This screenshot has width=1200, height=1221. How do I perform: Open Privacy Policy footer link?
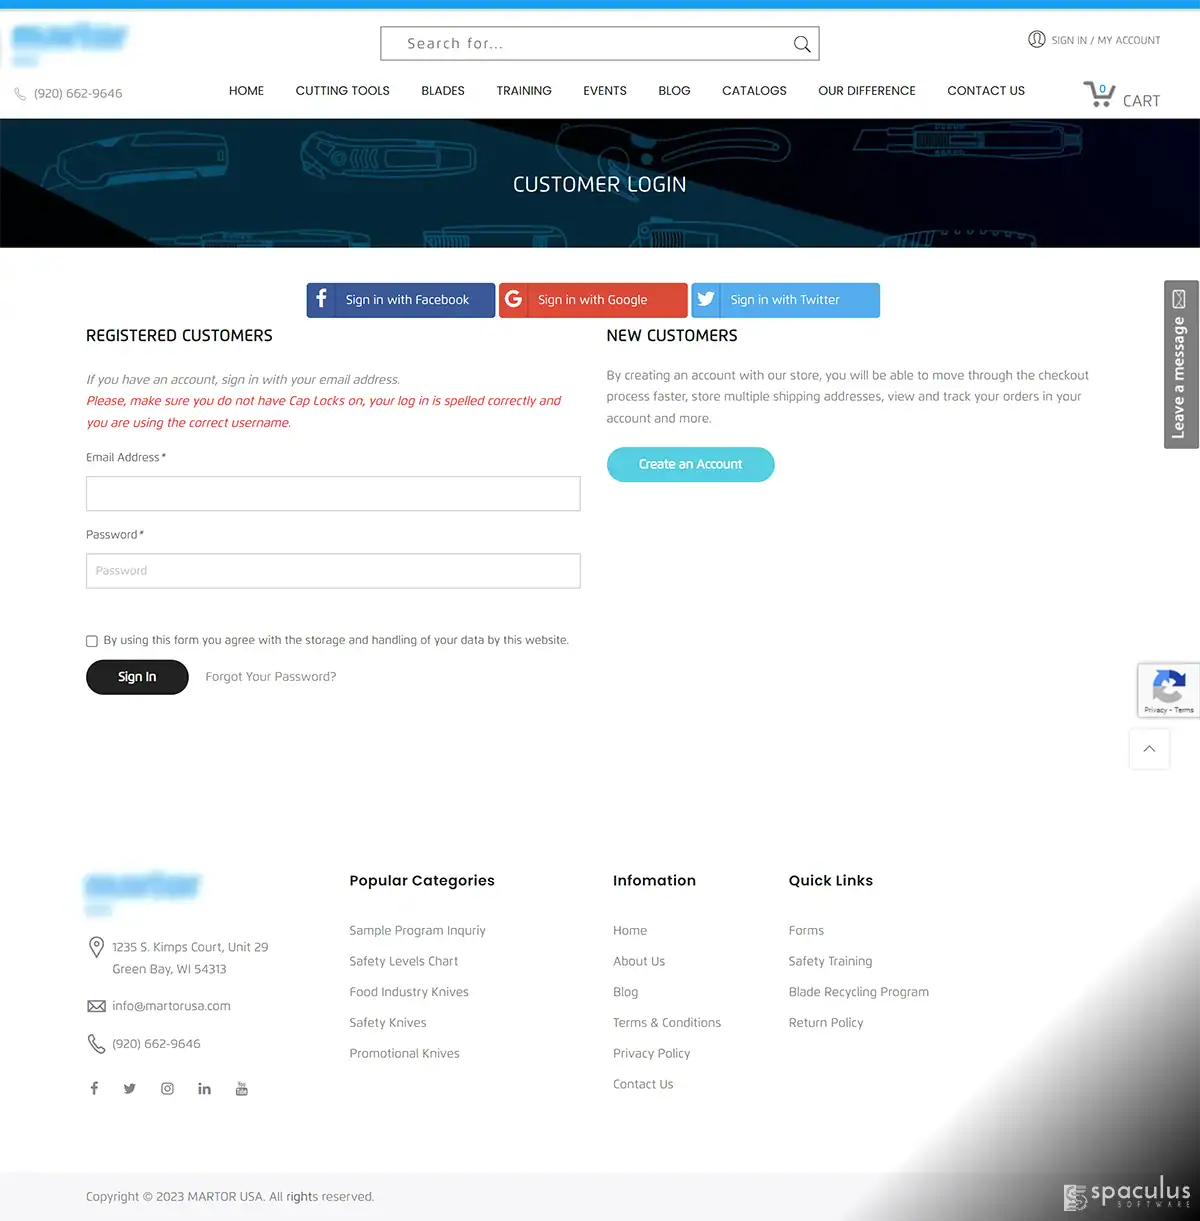coord(652,1054)
